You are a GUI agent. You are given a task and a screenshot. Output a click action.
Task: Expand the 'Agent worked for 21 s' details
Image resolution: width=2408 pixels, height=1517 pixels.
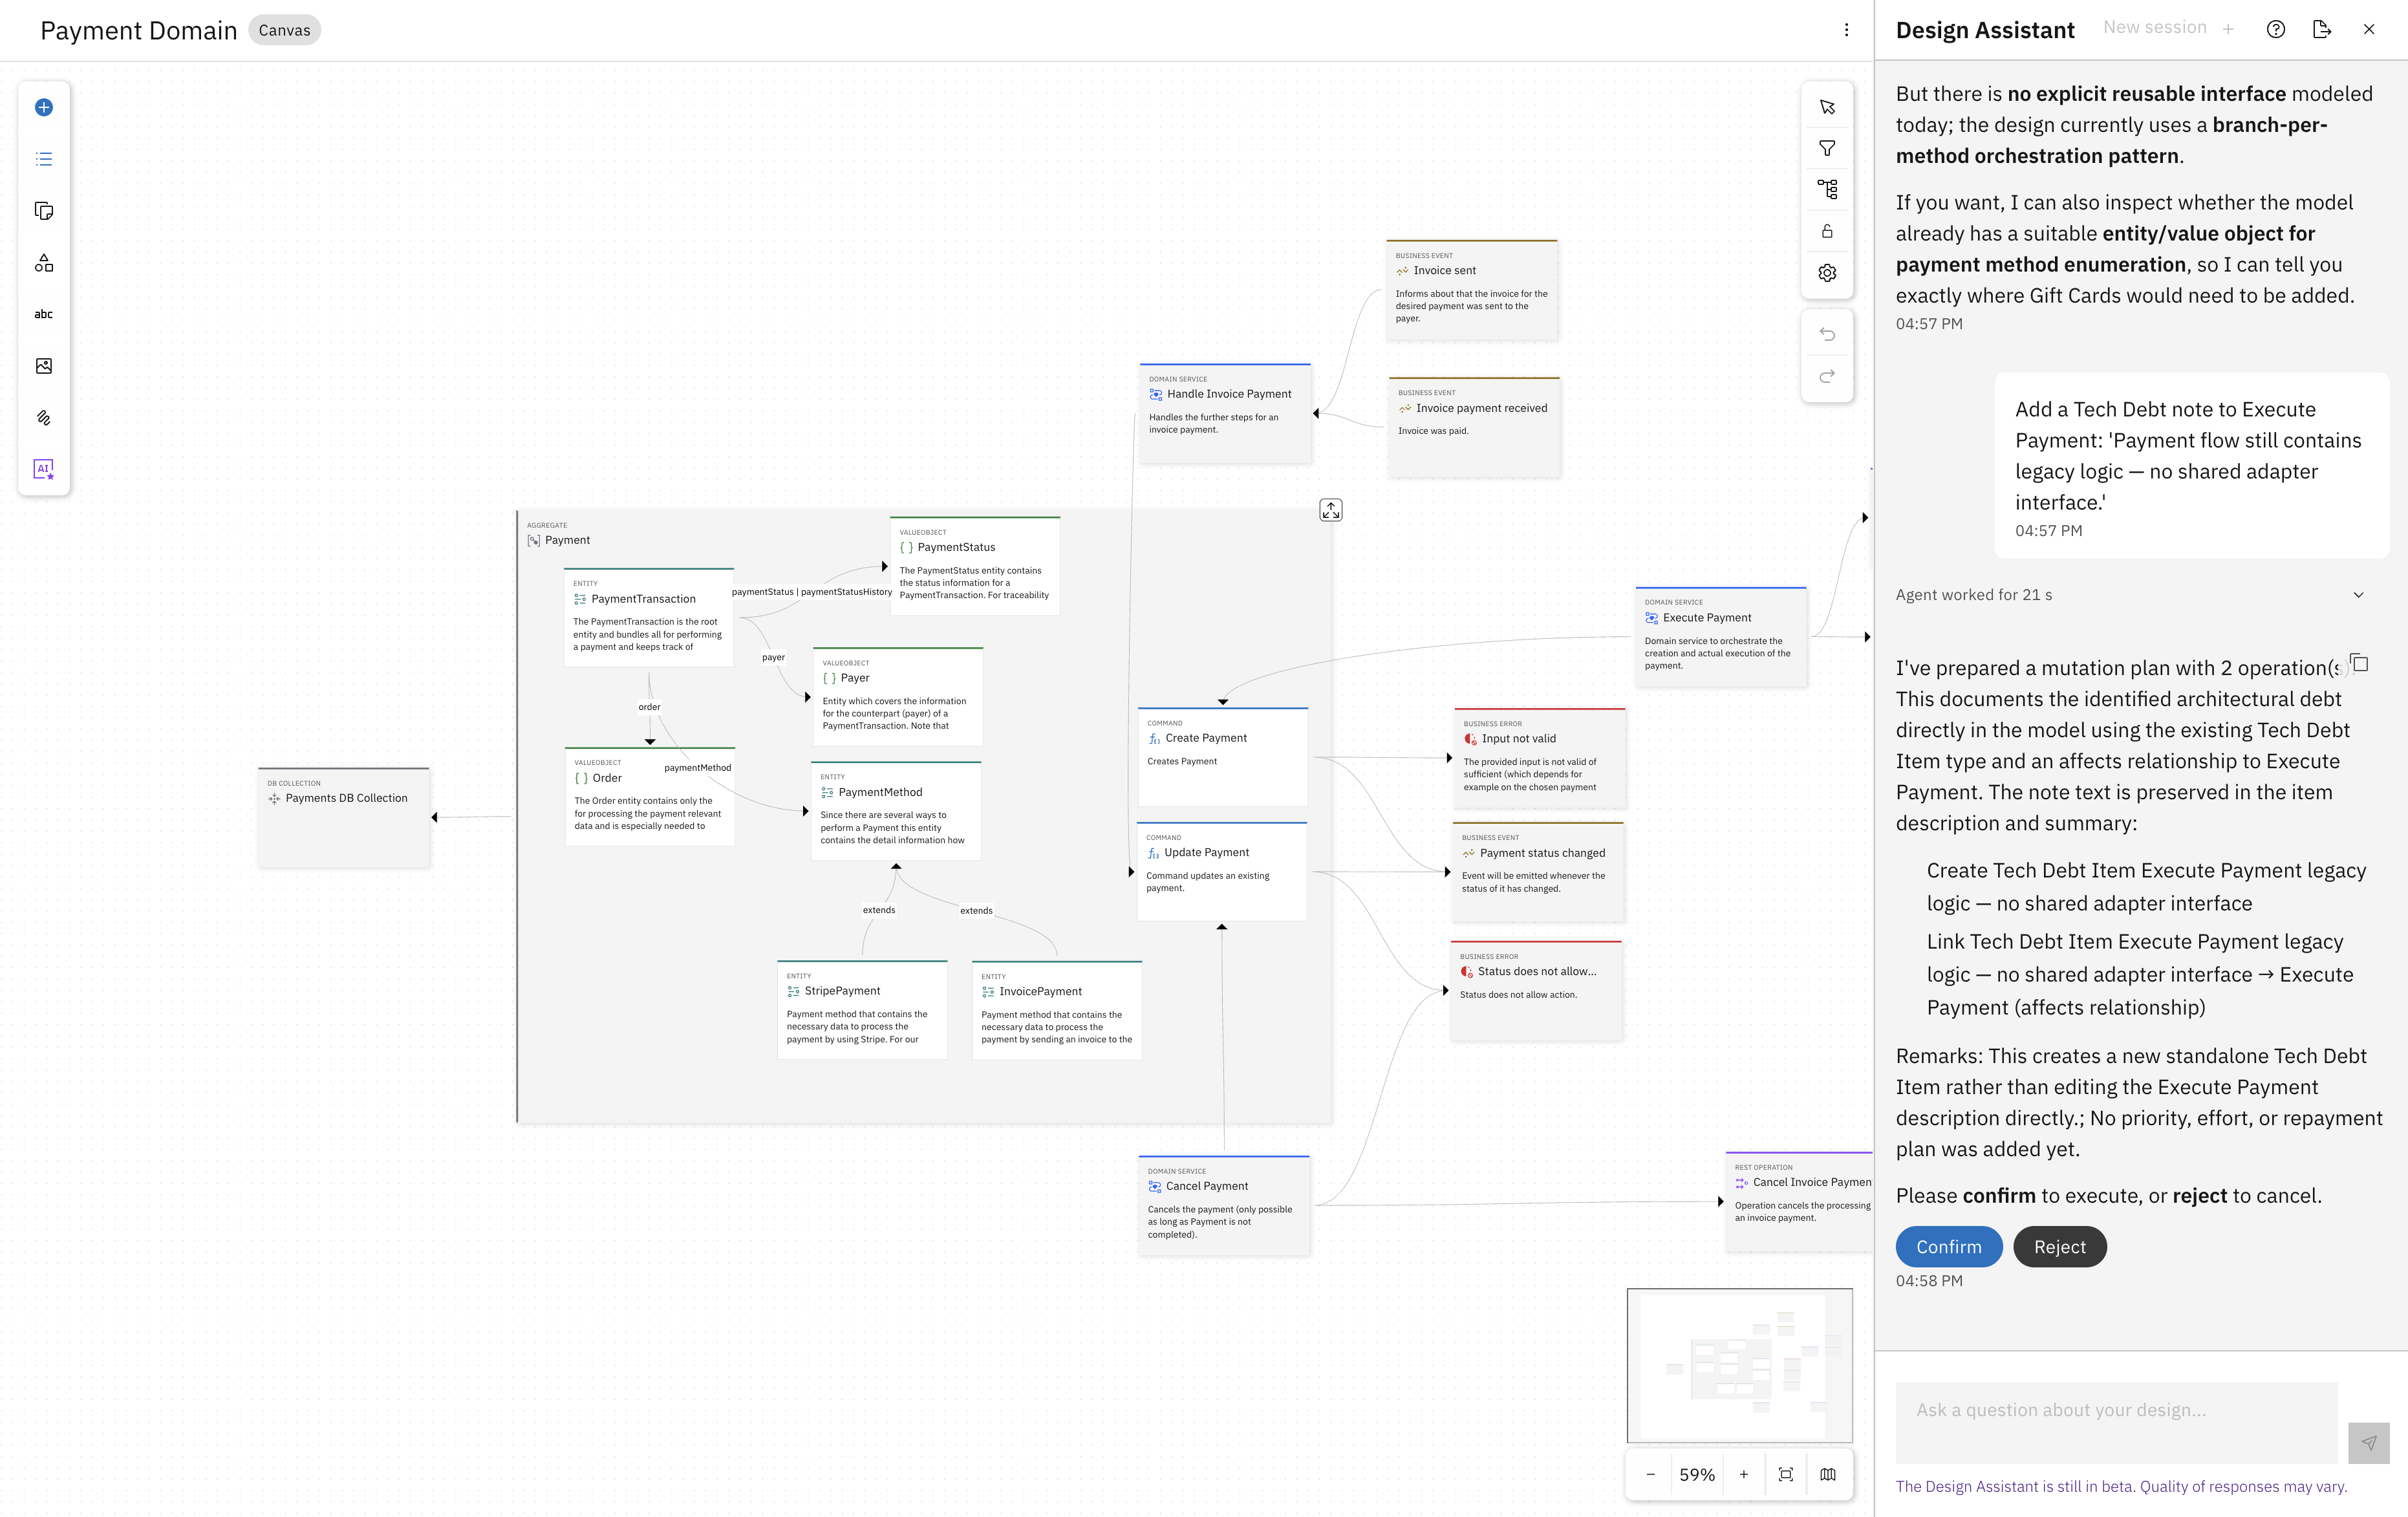2358,595
